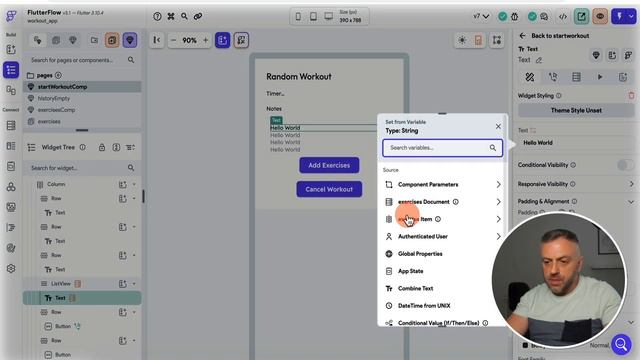
Task: Select the tablet device preview icon
Action: [x=313, y=16]
